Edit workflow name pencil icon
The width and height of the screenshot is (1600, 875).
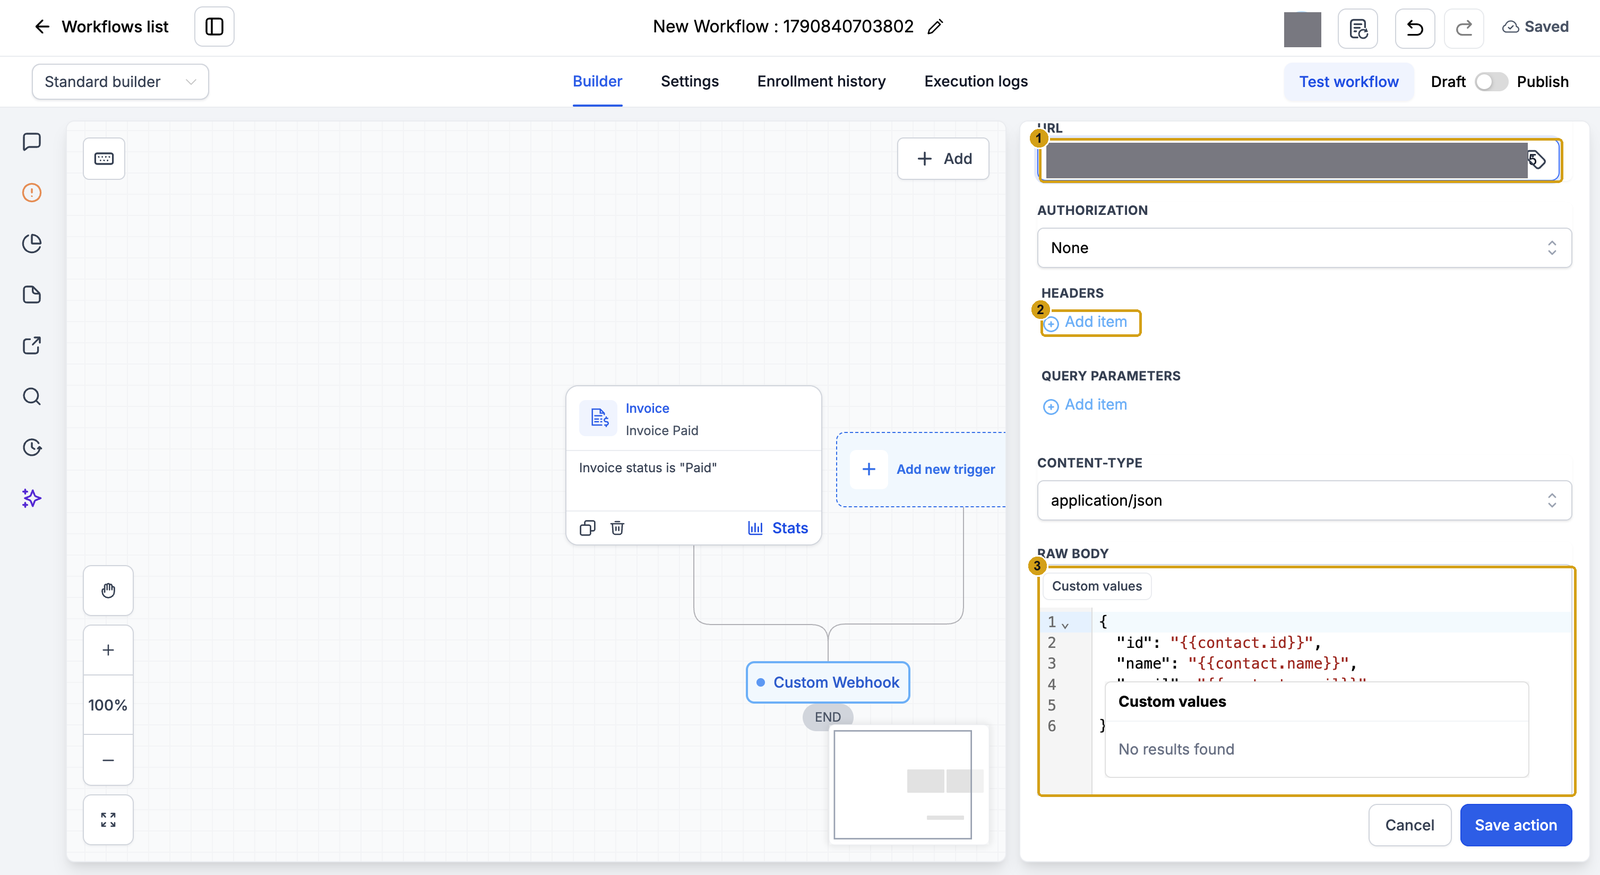click(935, 27)
